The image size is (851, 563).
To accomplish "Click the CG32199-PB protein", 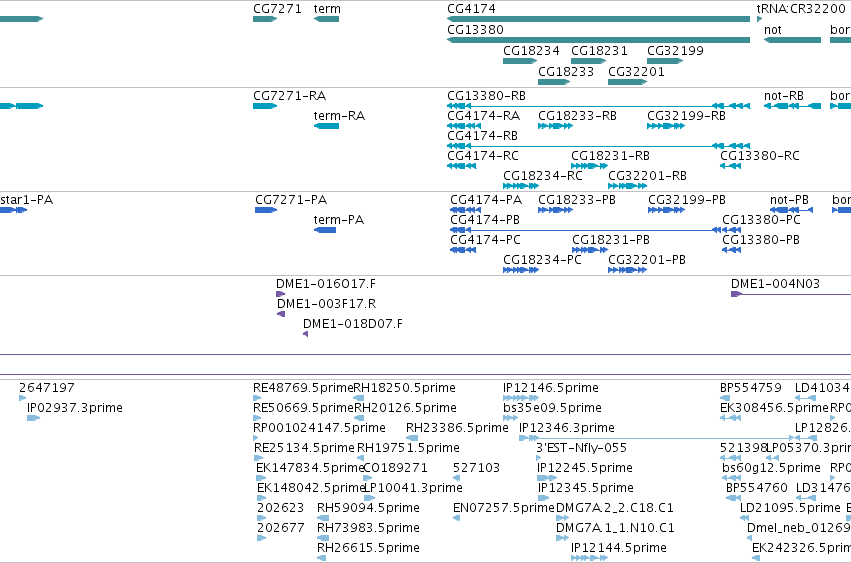I will click(666, 210).
